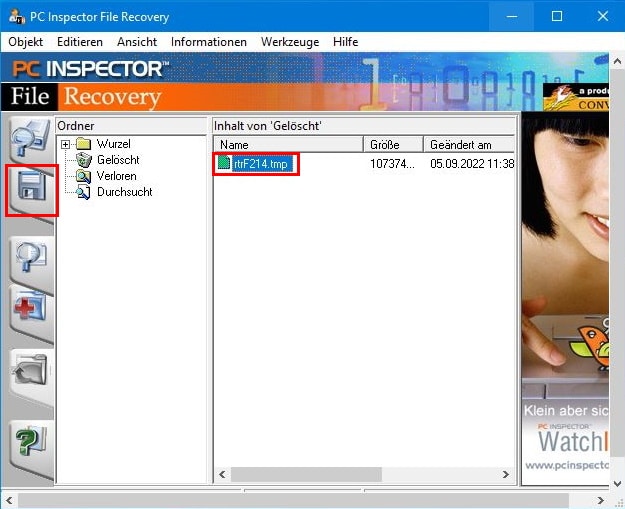Sort by the Name column header
Screen dimensions: 625x509
point(289,144)
